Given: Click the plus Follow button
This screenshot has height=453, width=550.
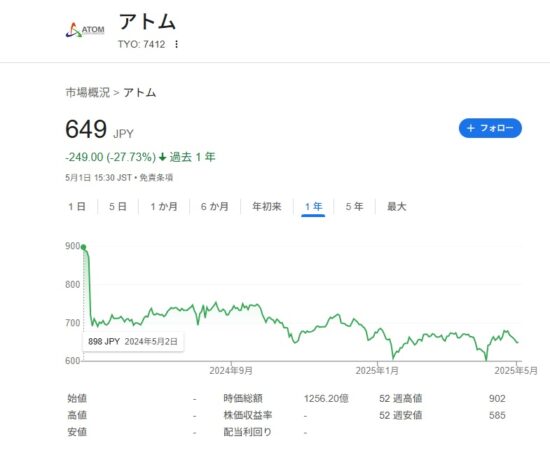Looking at the screenshot, I should coord(490,128).
